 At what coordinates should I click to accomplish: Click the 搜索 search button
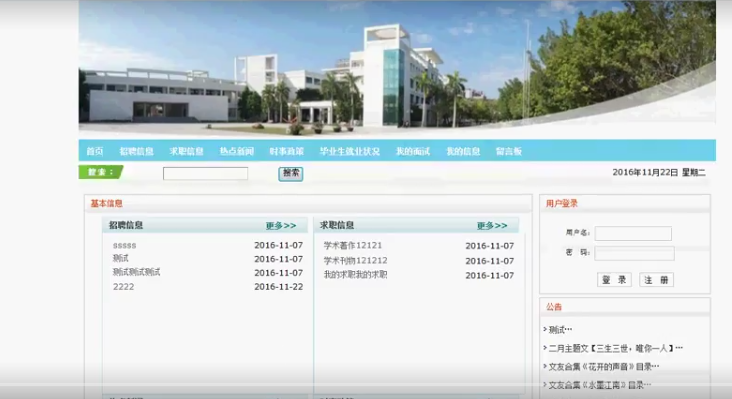click(x=291, y=174)
